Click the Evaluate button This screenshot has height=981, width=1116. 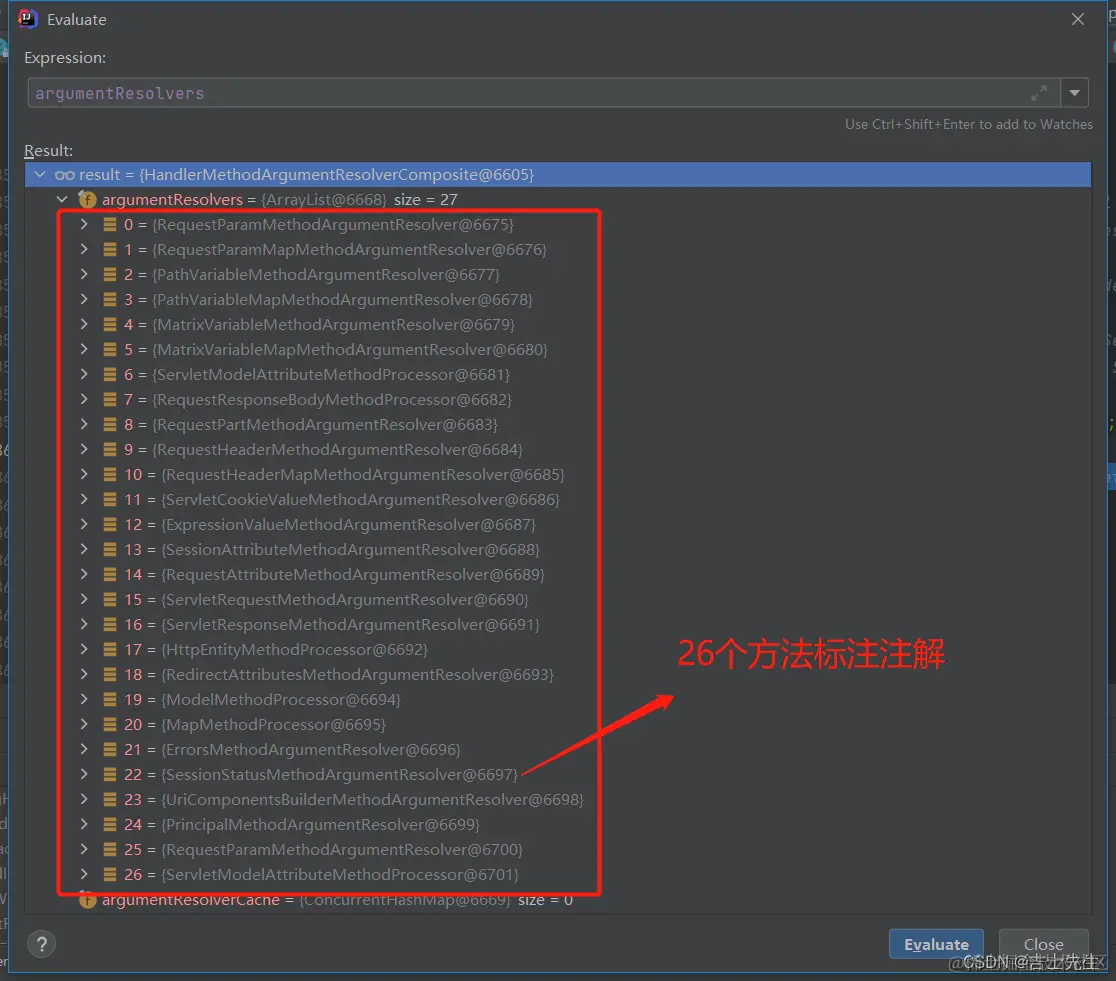tap(936, 944)
